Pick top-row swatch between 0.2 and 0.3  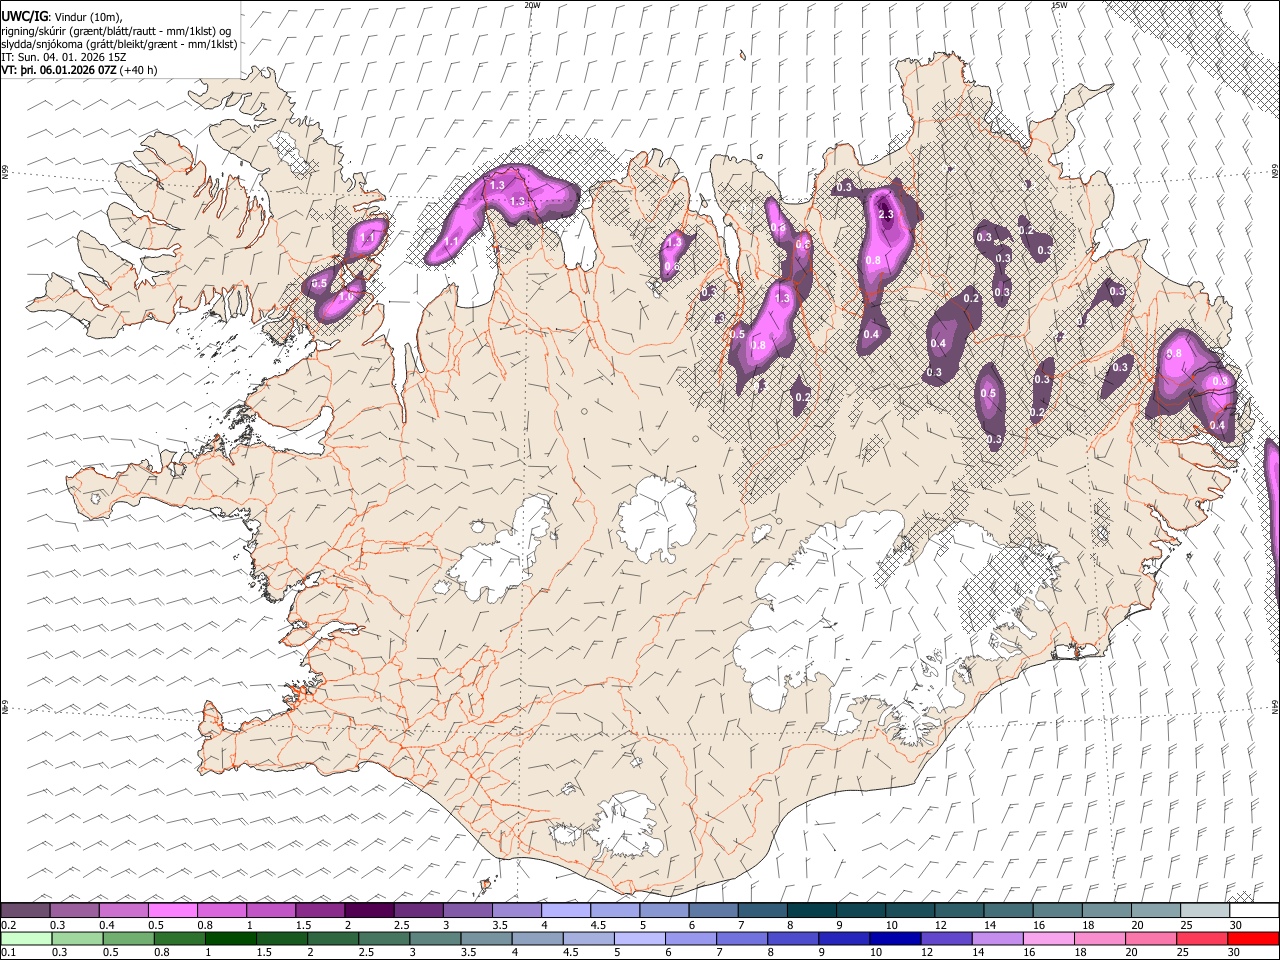(25, 910)
